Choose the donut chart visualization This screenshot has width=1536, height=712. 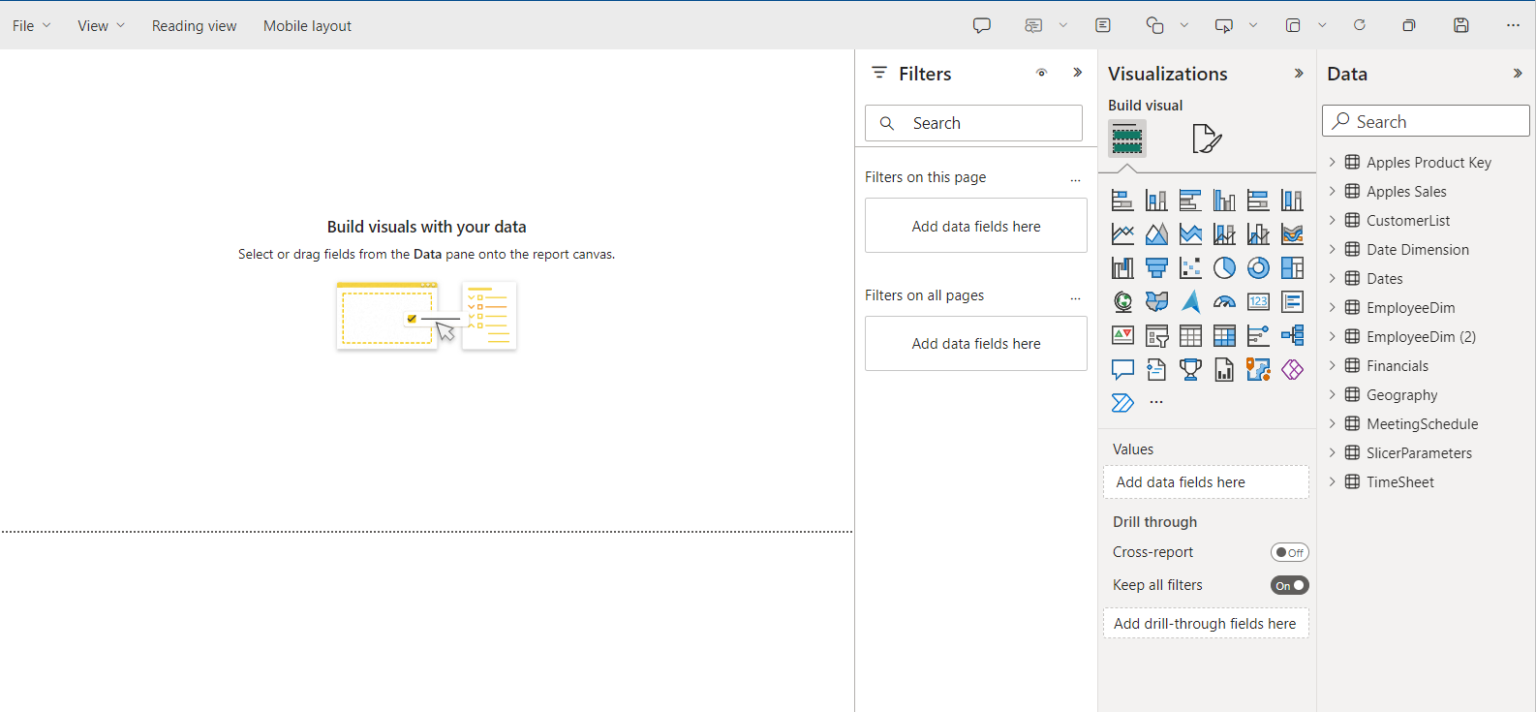tap(1258, 267)
